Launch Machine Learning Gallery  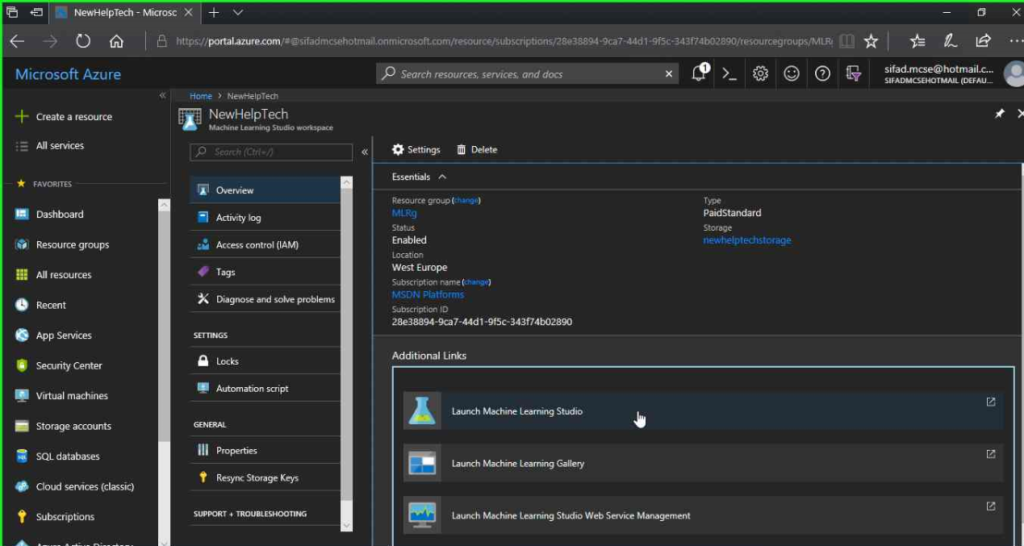coord(703,464)
